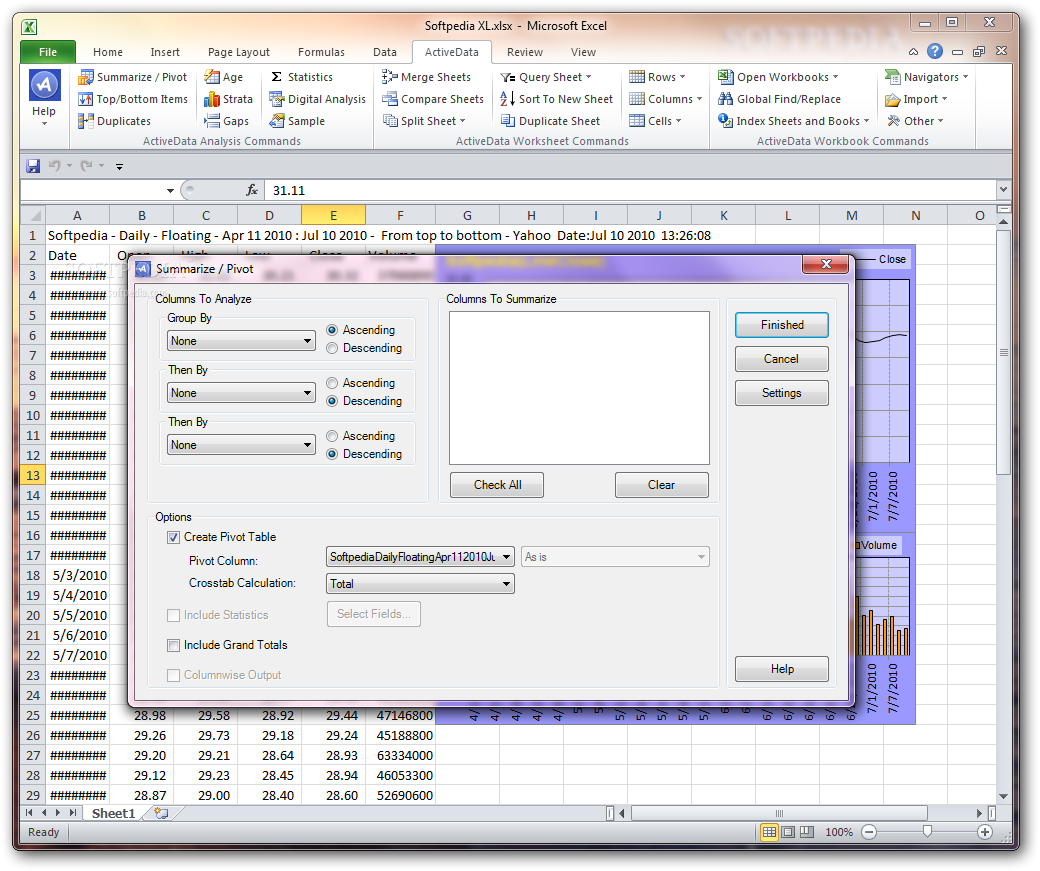Open the Statistics command

[x=301, y=77]
